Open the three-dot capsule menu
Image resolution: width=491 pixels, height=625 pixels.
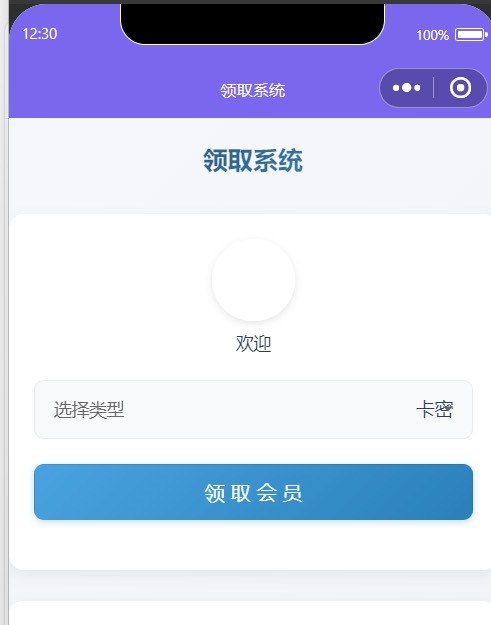[406, 88]
